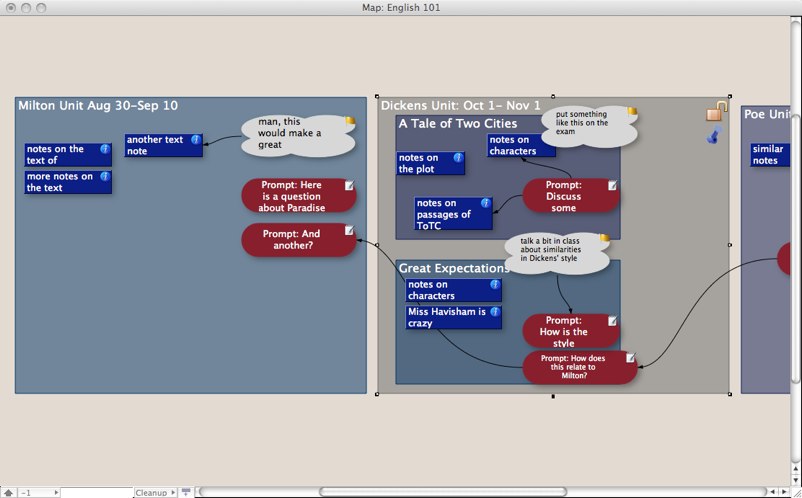
Task: Select the 'Poe Unit' adornment title
Action: (767, 114)
